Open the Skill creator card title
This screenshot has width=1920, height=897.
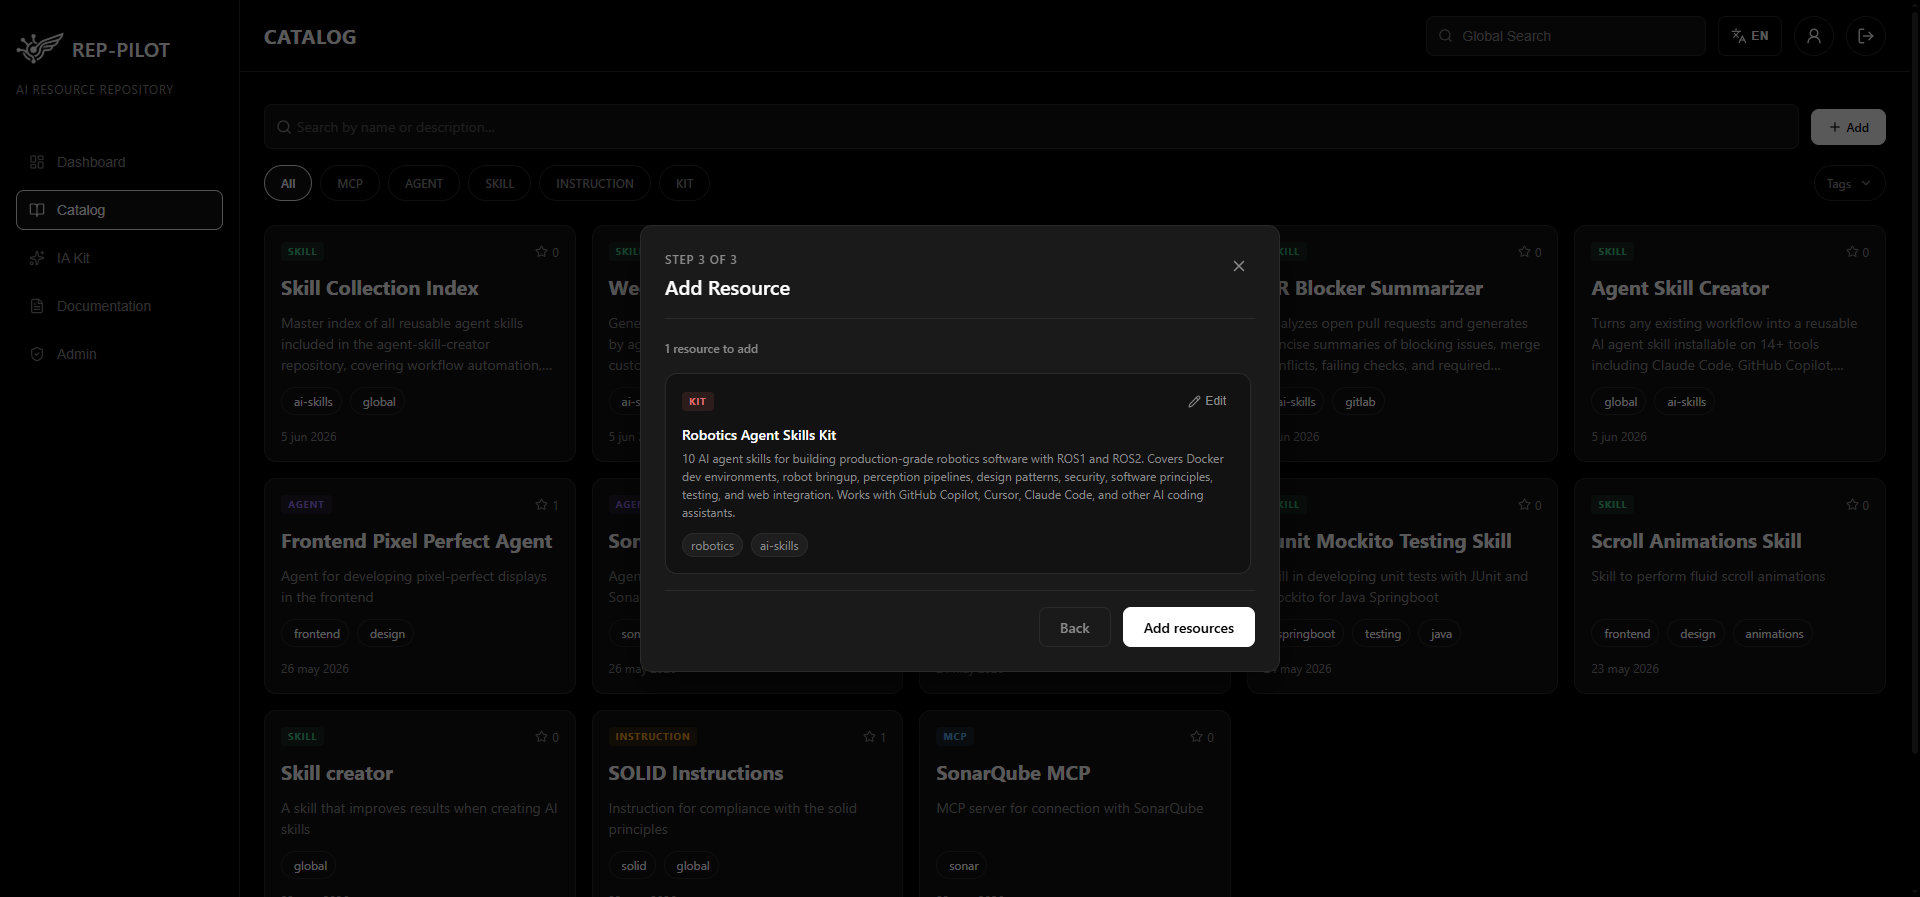click(337, 773)
